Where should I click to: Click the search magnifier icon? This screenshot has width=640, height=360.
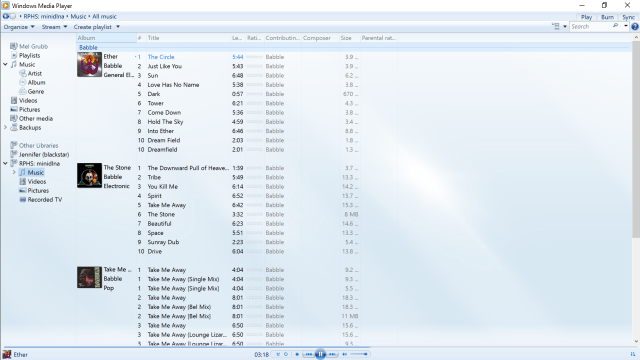616,26
